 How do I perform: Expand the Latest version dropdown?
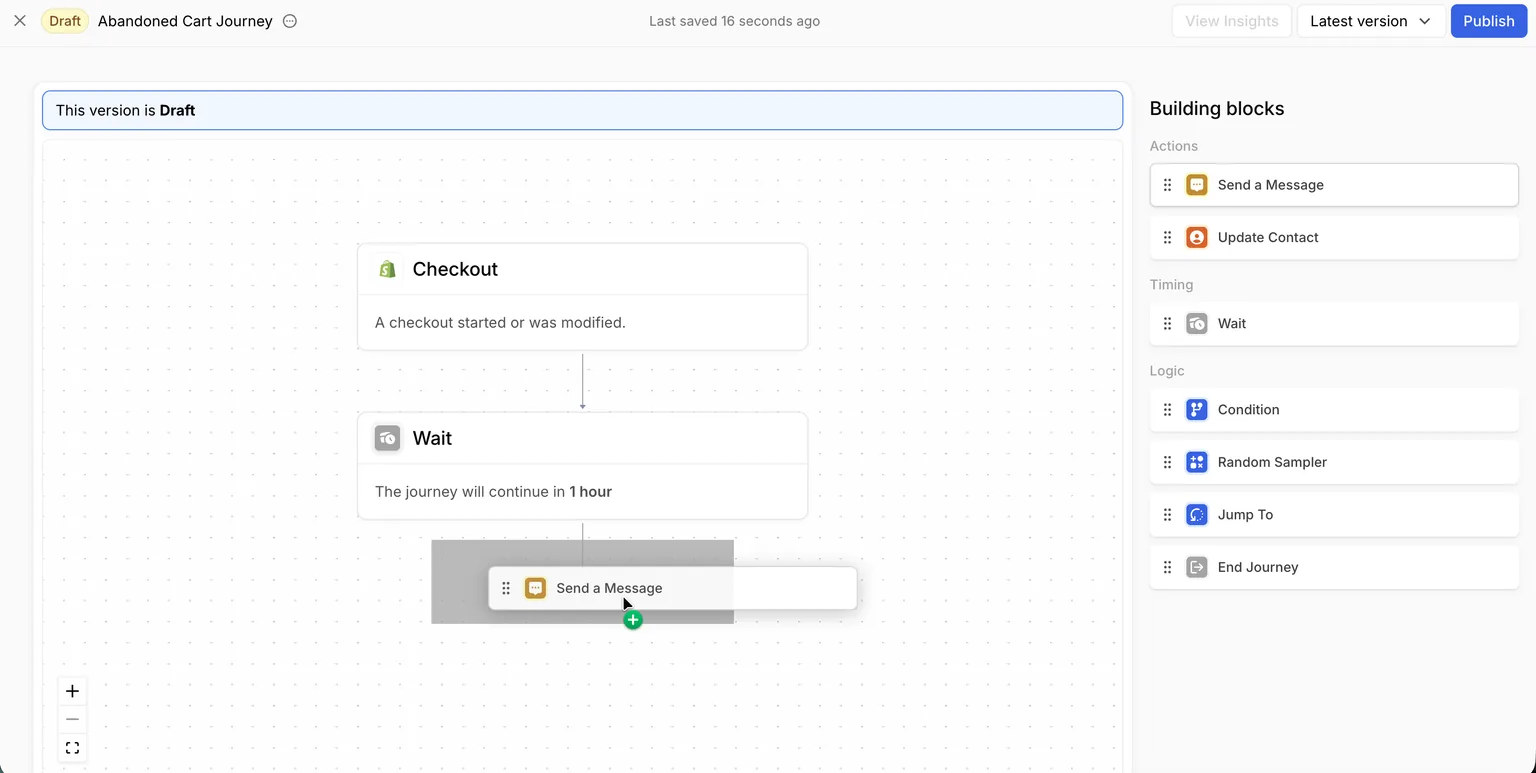tap(1371, 21)
